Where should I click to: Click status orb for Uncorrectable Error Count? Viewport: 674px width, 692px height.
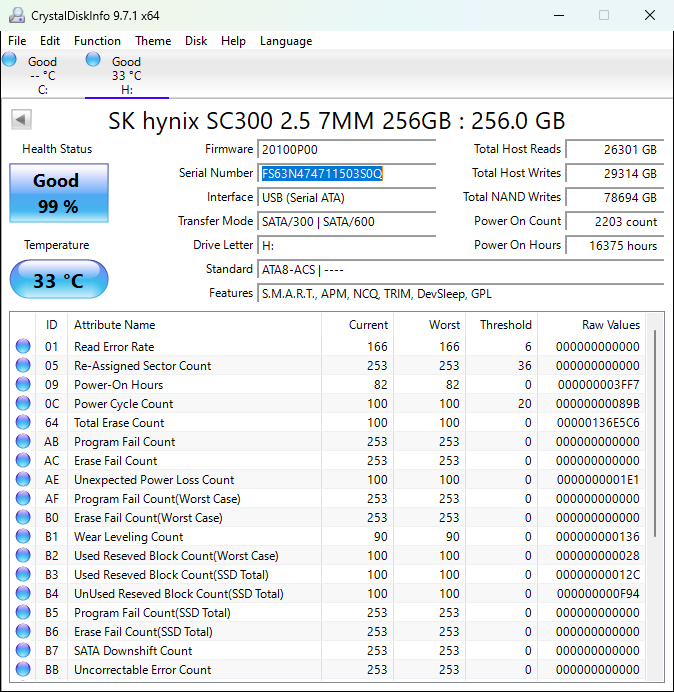pos(23,669)
